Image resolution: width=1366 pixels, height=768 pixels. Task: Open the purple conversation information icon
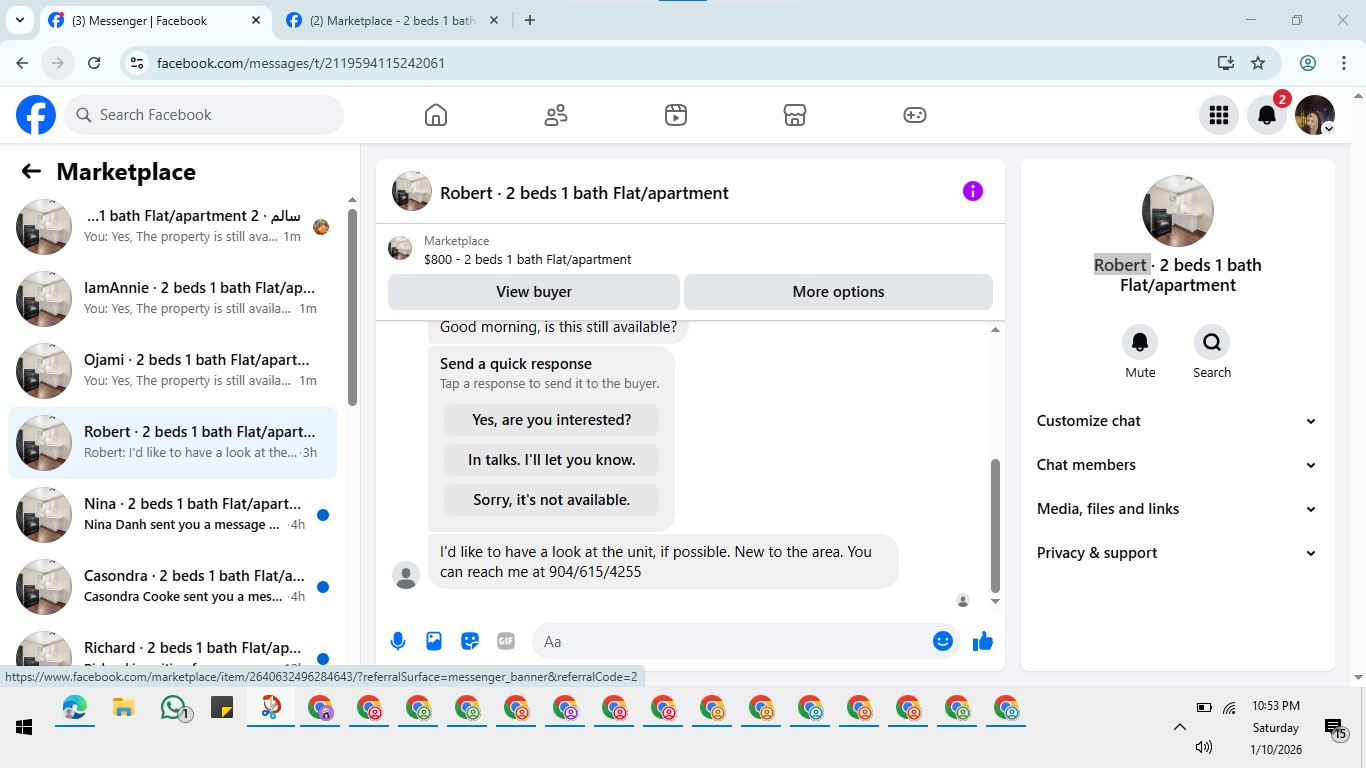point(973,192)
